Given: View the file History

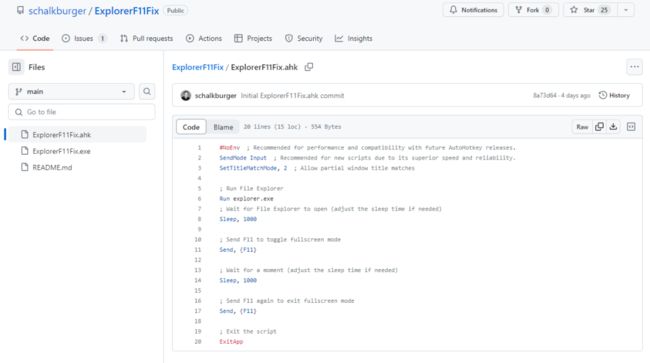Looking at the screenshot, I should click(614, 95).
